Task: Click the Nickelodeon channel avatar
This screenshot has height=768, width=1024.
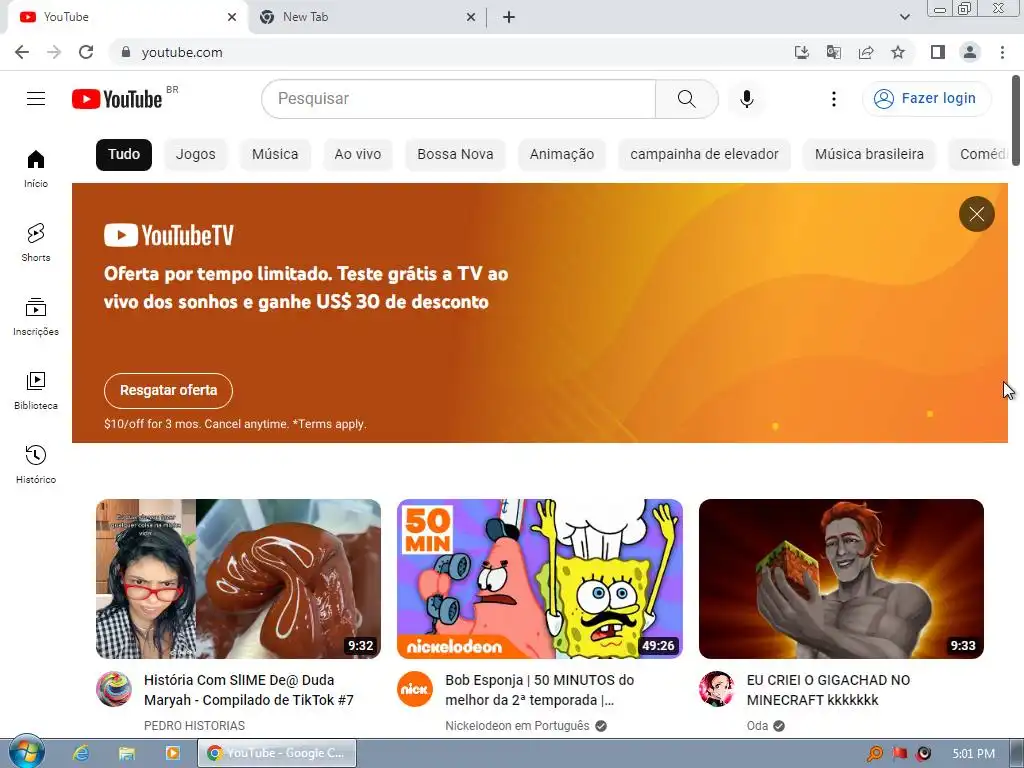Action: [x=415, y=688]
